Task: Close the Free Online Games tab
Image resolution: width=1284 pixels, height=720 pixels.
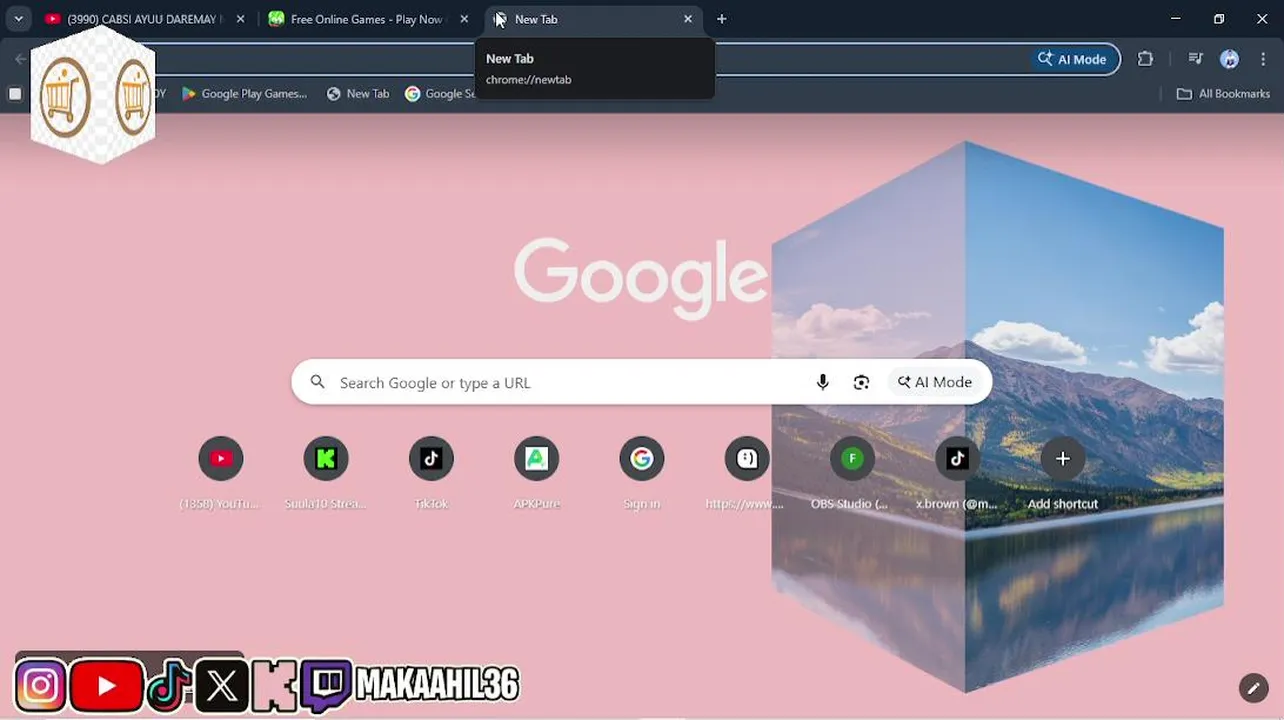Action: coord(464,19)
